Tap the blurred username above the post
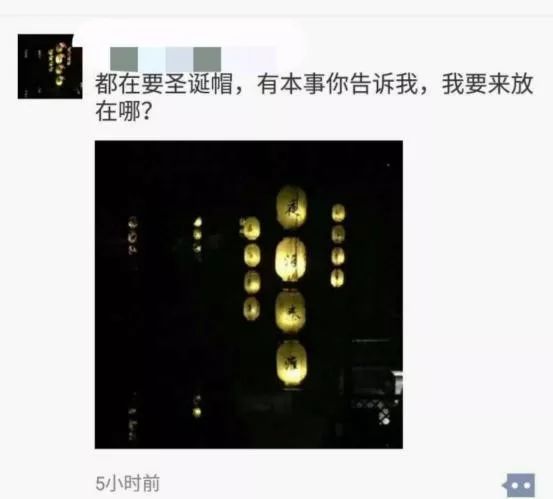This screenshot has height=499, width=553. (x=193, y=59)
